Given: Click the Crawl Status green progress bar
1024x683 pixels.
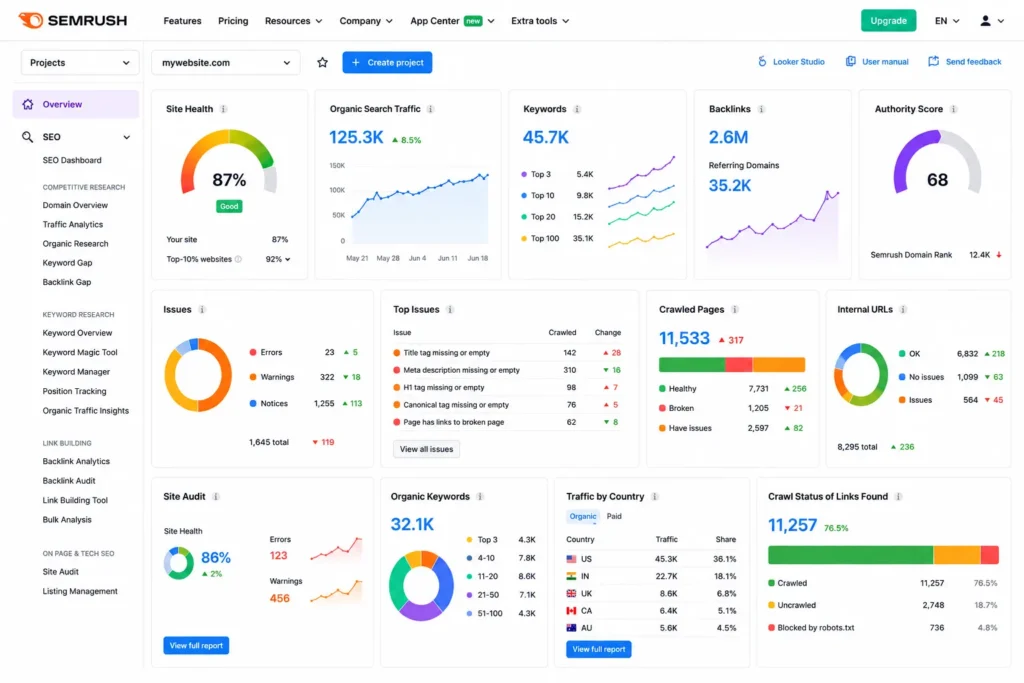Looking at the screenshot, I should click(850, 555).
